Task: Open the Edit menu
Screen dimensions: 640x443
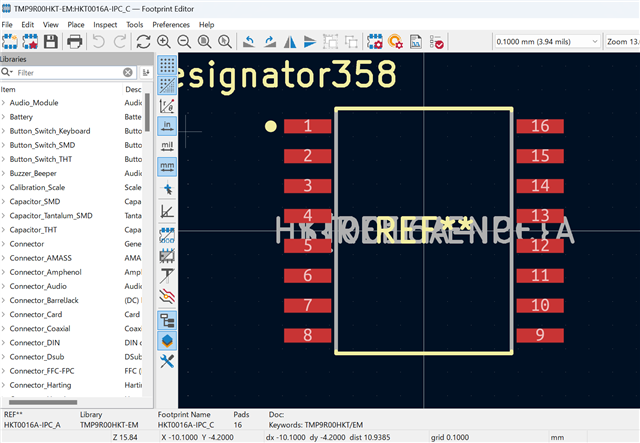Action: coord(28,24)
